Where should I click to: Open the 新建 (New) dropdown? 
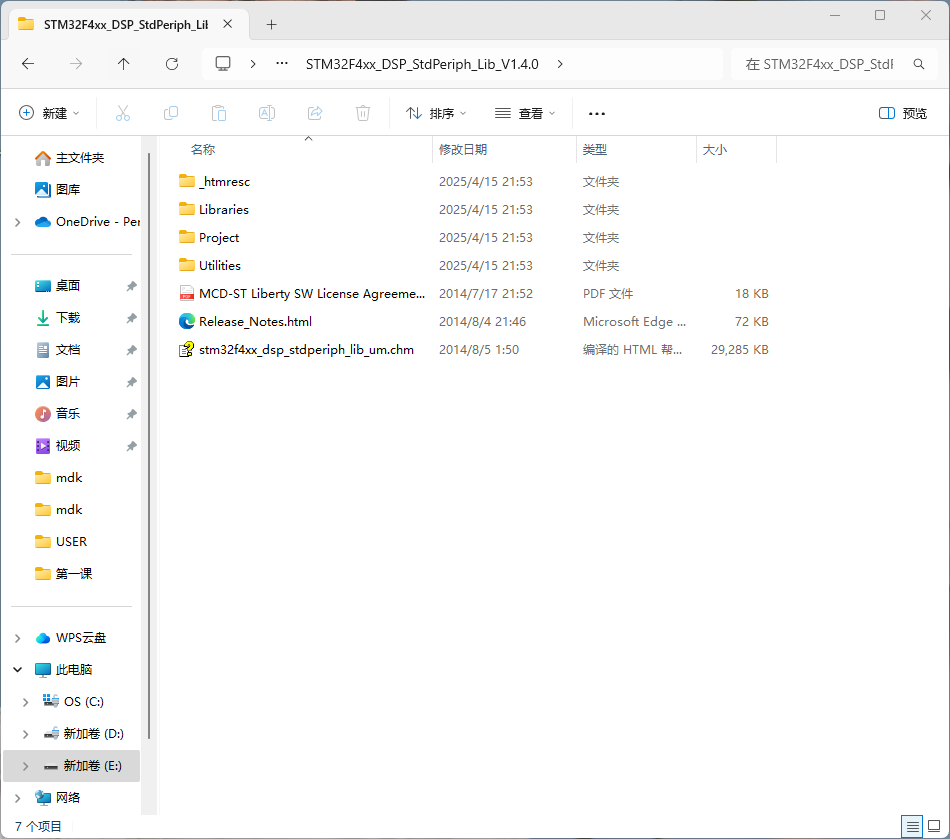tap(50, 113)
